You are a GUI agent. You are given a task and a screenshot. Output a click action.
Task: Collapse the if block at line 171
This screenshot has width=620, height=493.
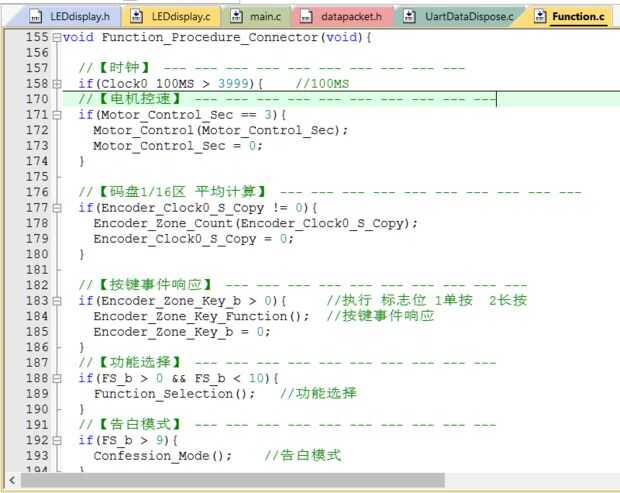point(57,115)
